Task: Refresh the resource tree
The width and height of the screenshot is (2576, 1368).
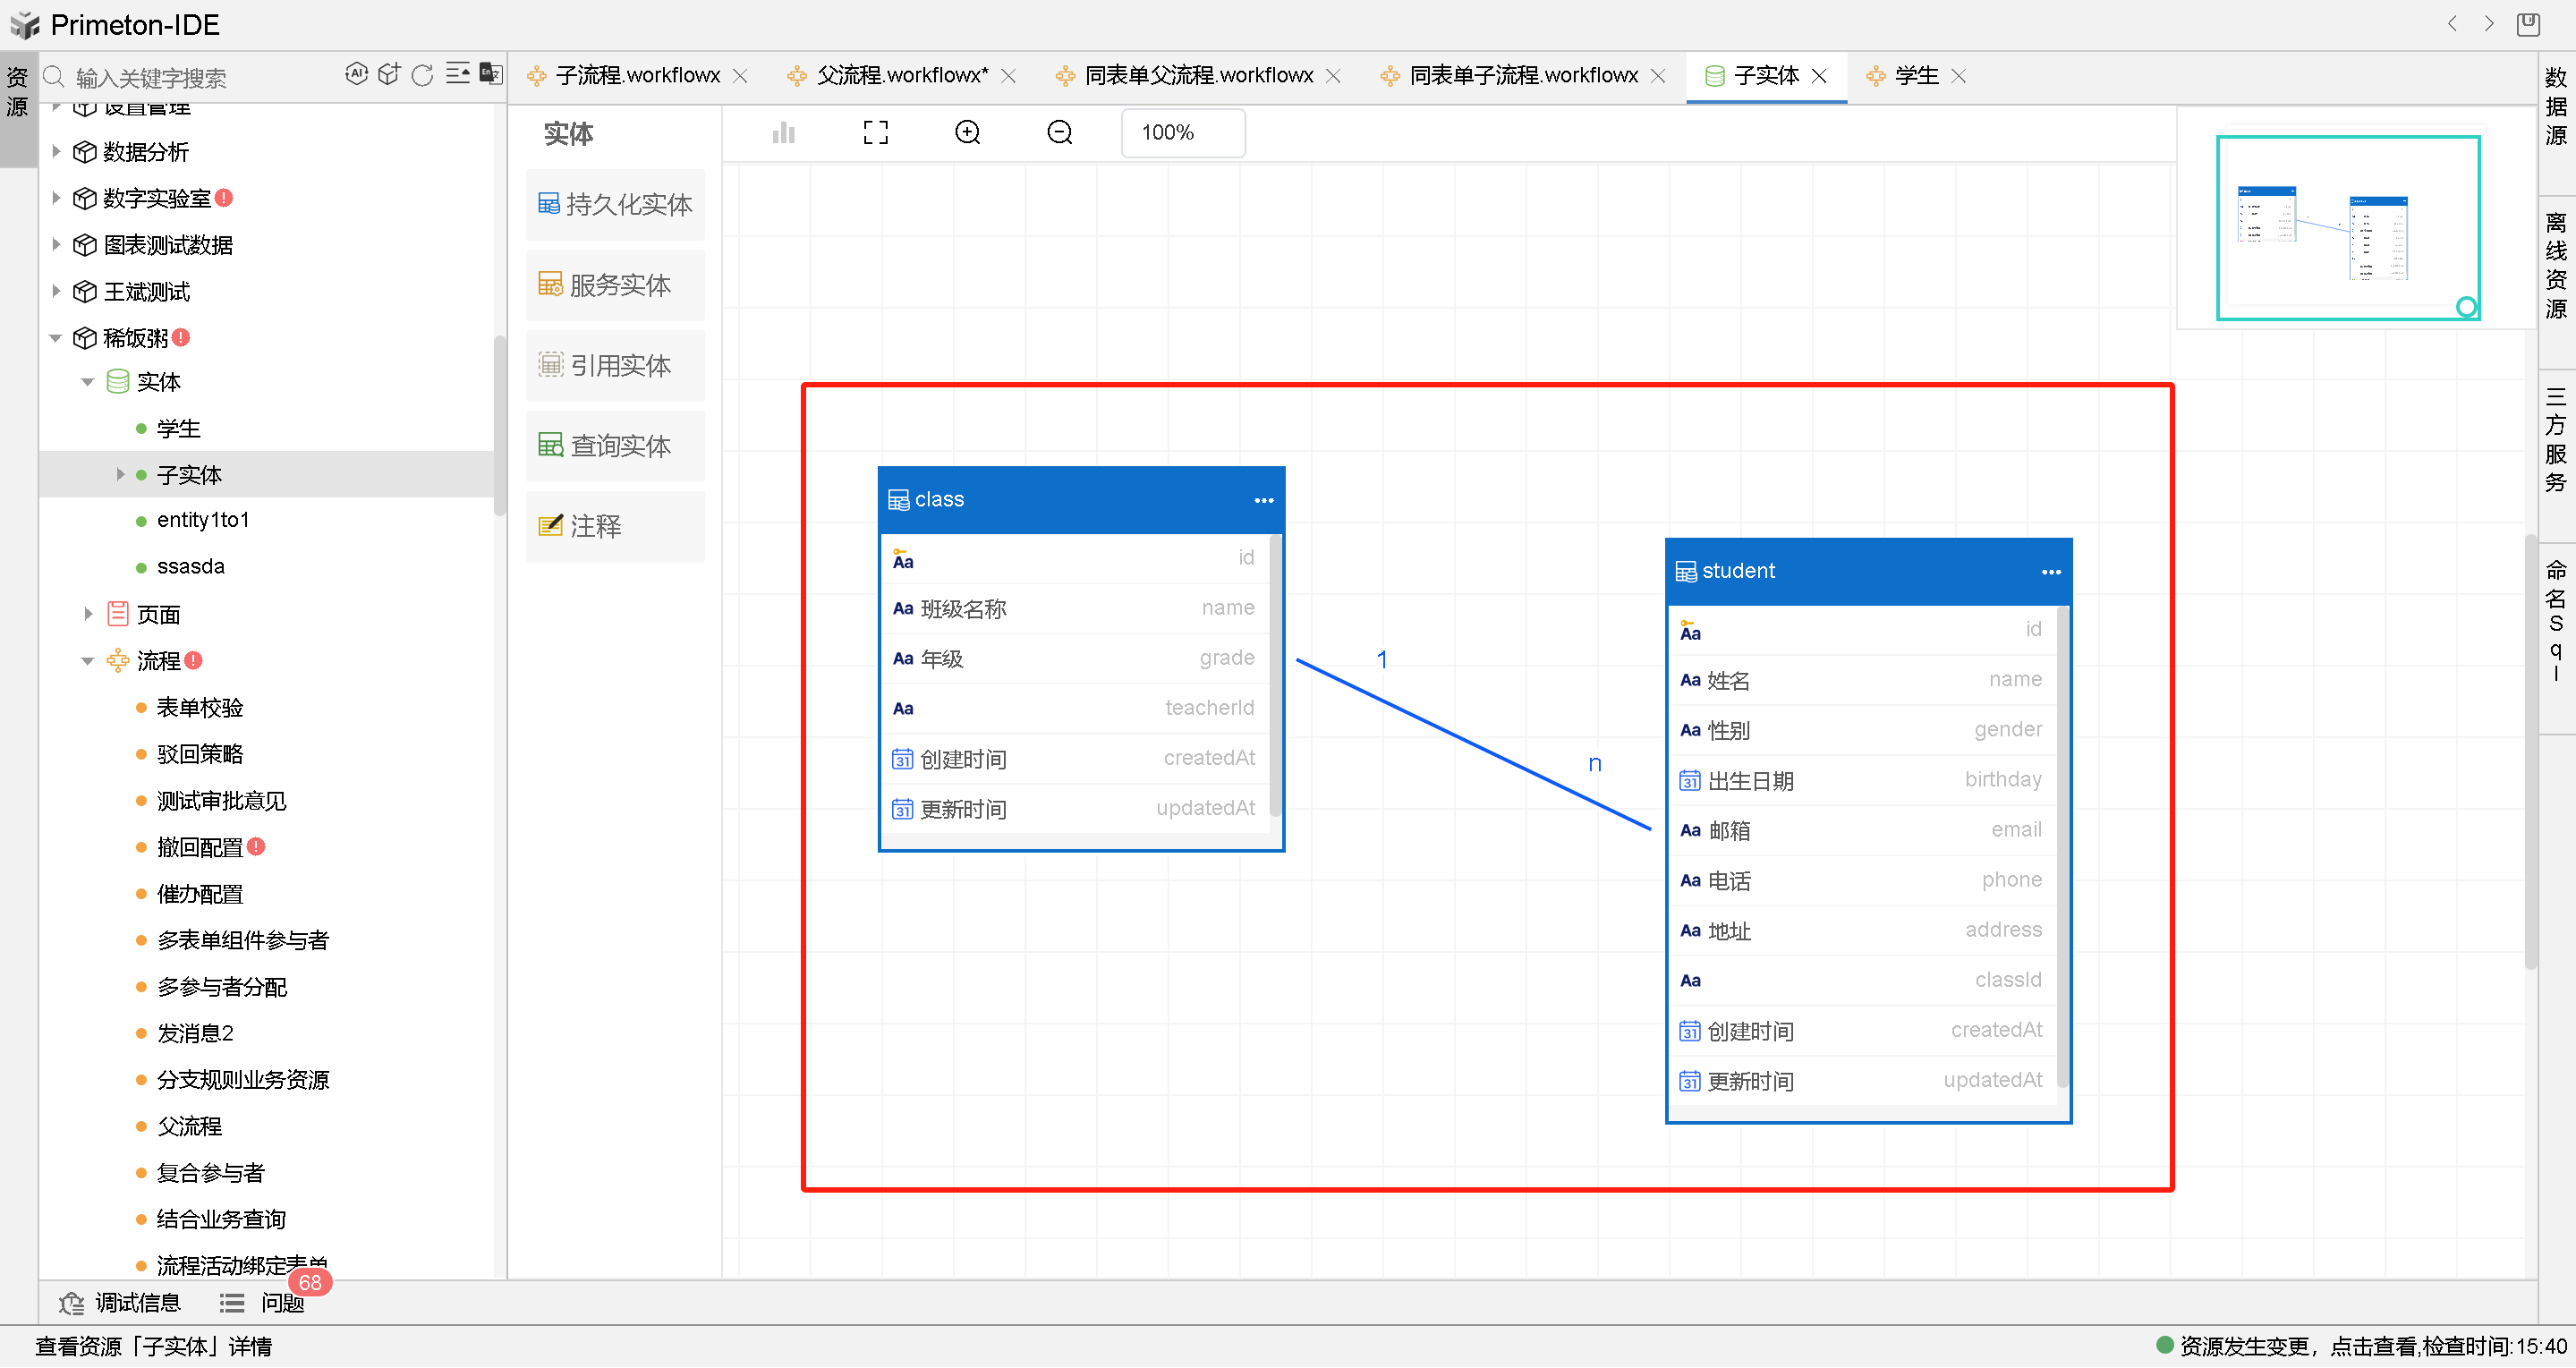Action: tap(422, 75)
